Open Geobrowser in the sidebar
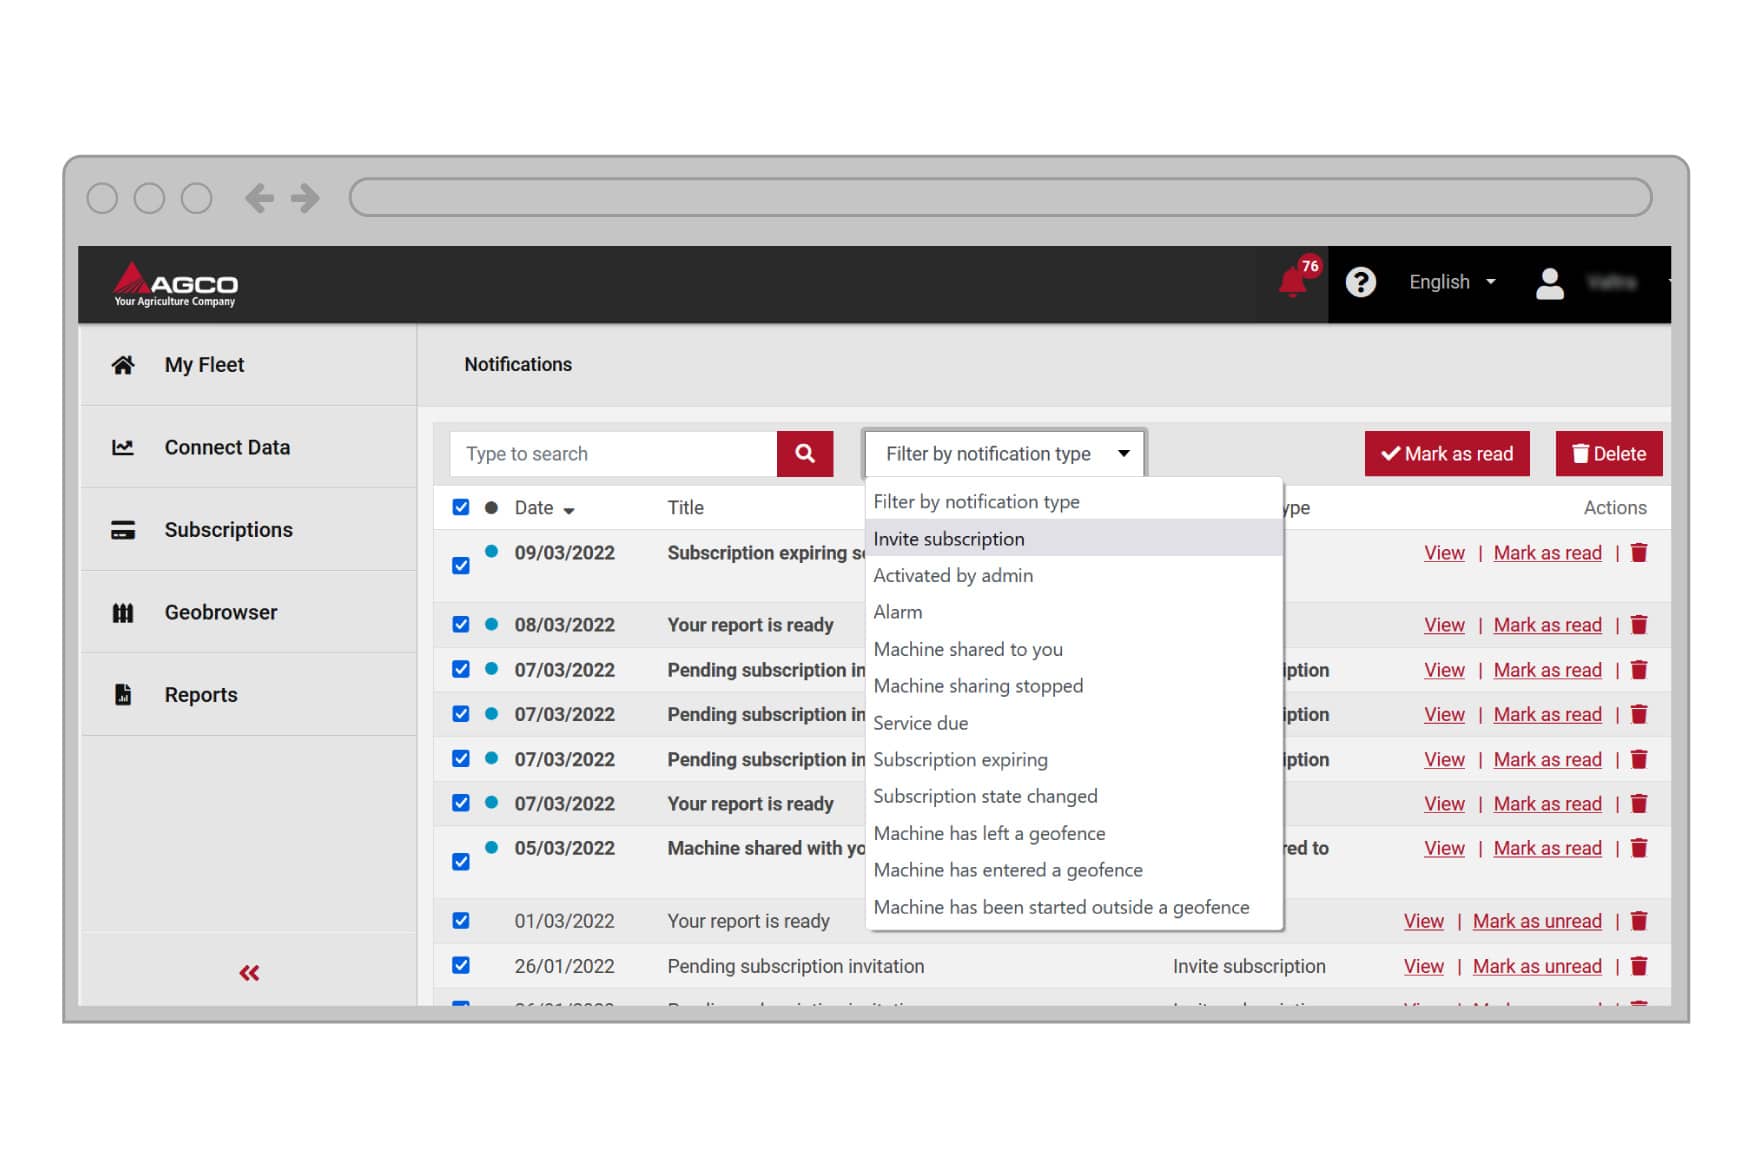The height and width of the screenshot is (1168, 1751). (x=248, y=612)
